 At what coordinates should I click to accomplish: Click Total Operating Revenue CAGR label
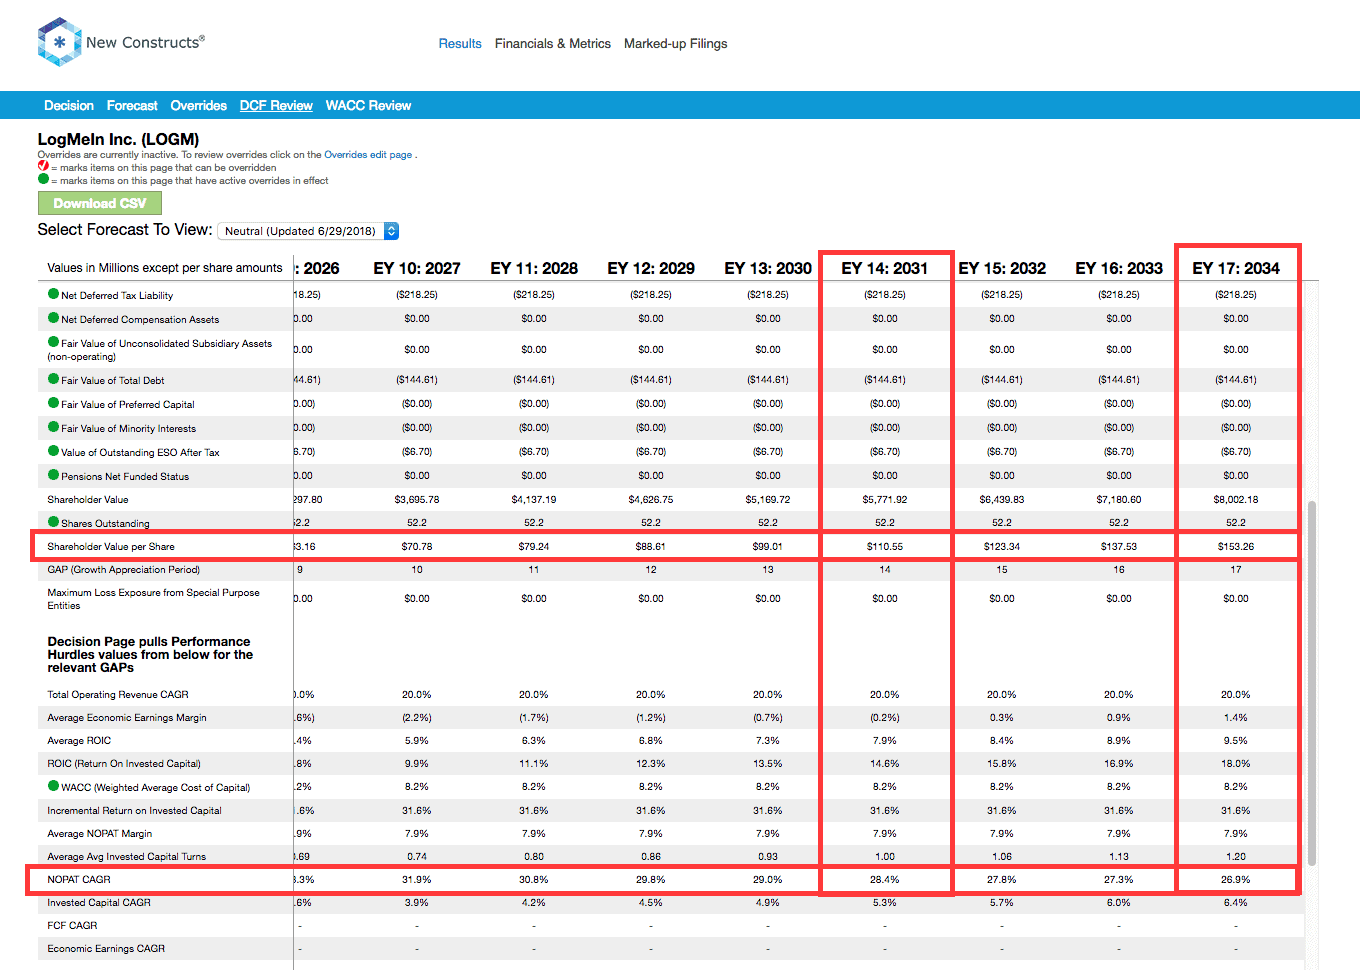pos(118,695)
